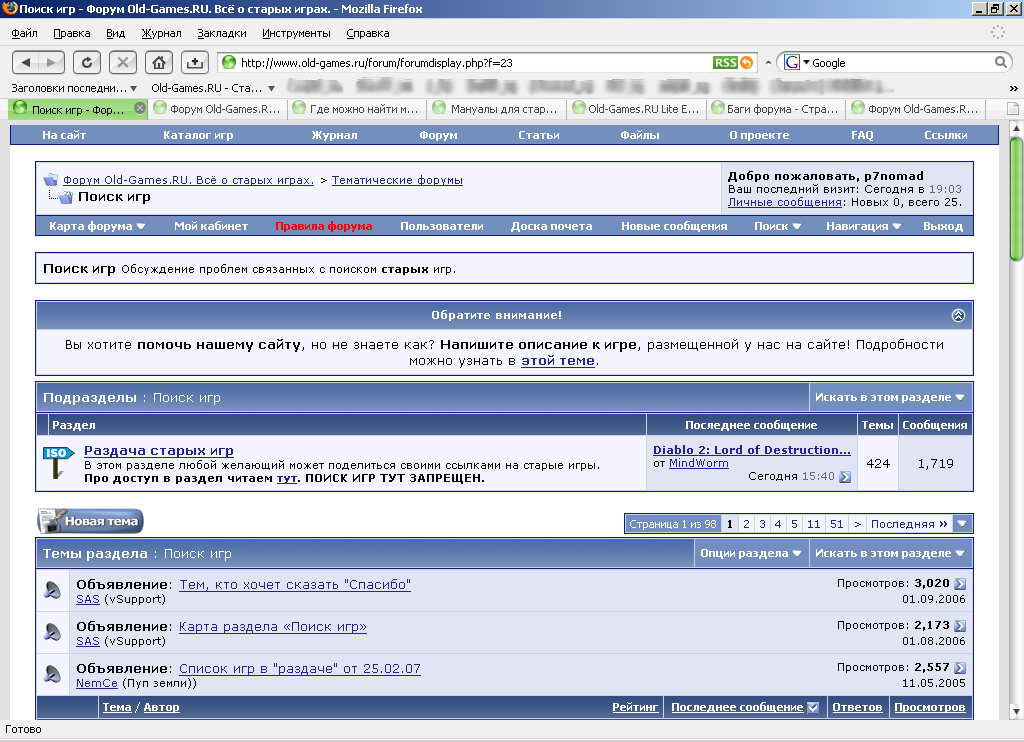Switch to the 'Мануалы для стар...' tab

tap(496, 109)
